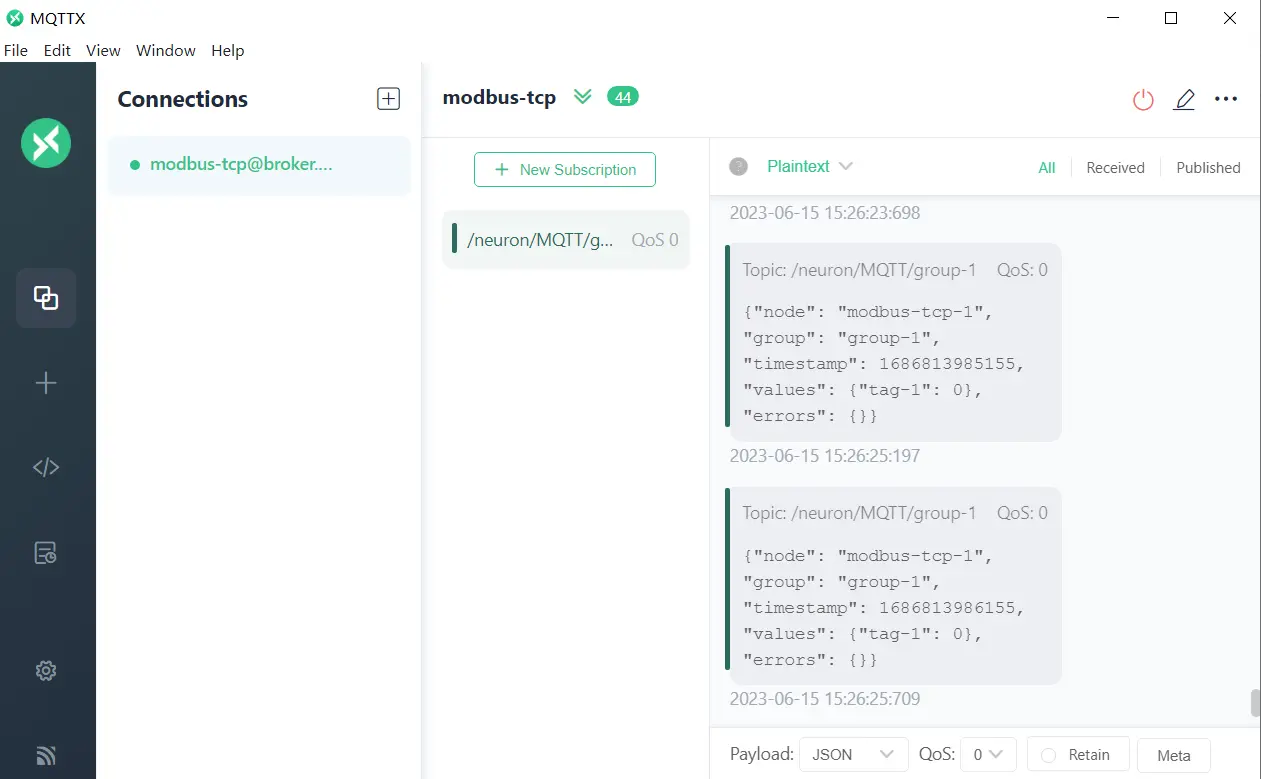This screenshot has height=779, width=1261.
Task: Click the plus icon in left sidebar
Action: (46, 383)
